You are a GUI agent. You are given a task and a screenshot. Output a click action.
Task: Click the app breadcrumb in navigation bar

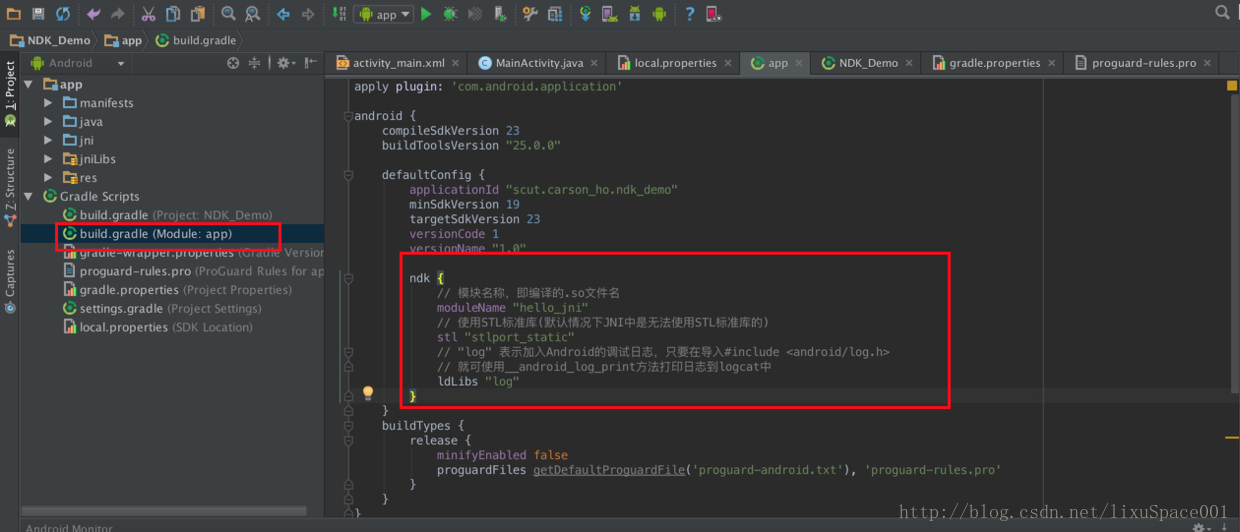point(124,41)
